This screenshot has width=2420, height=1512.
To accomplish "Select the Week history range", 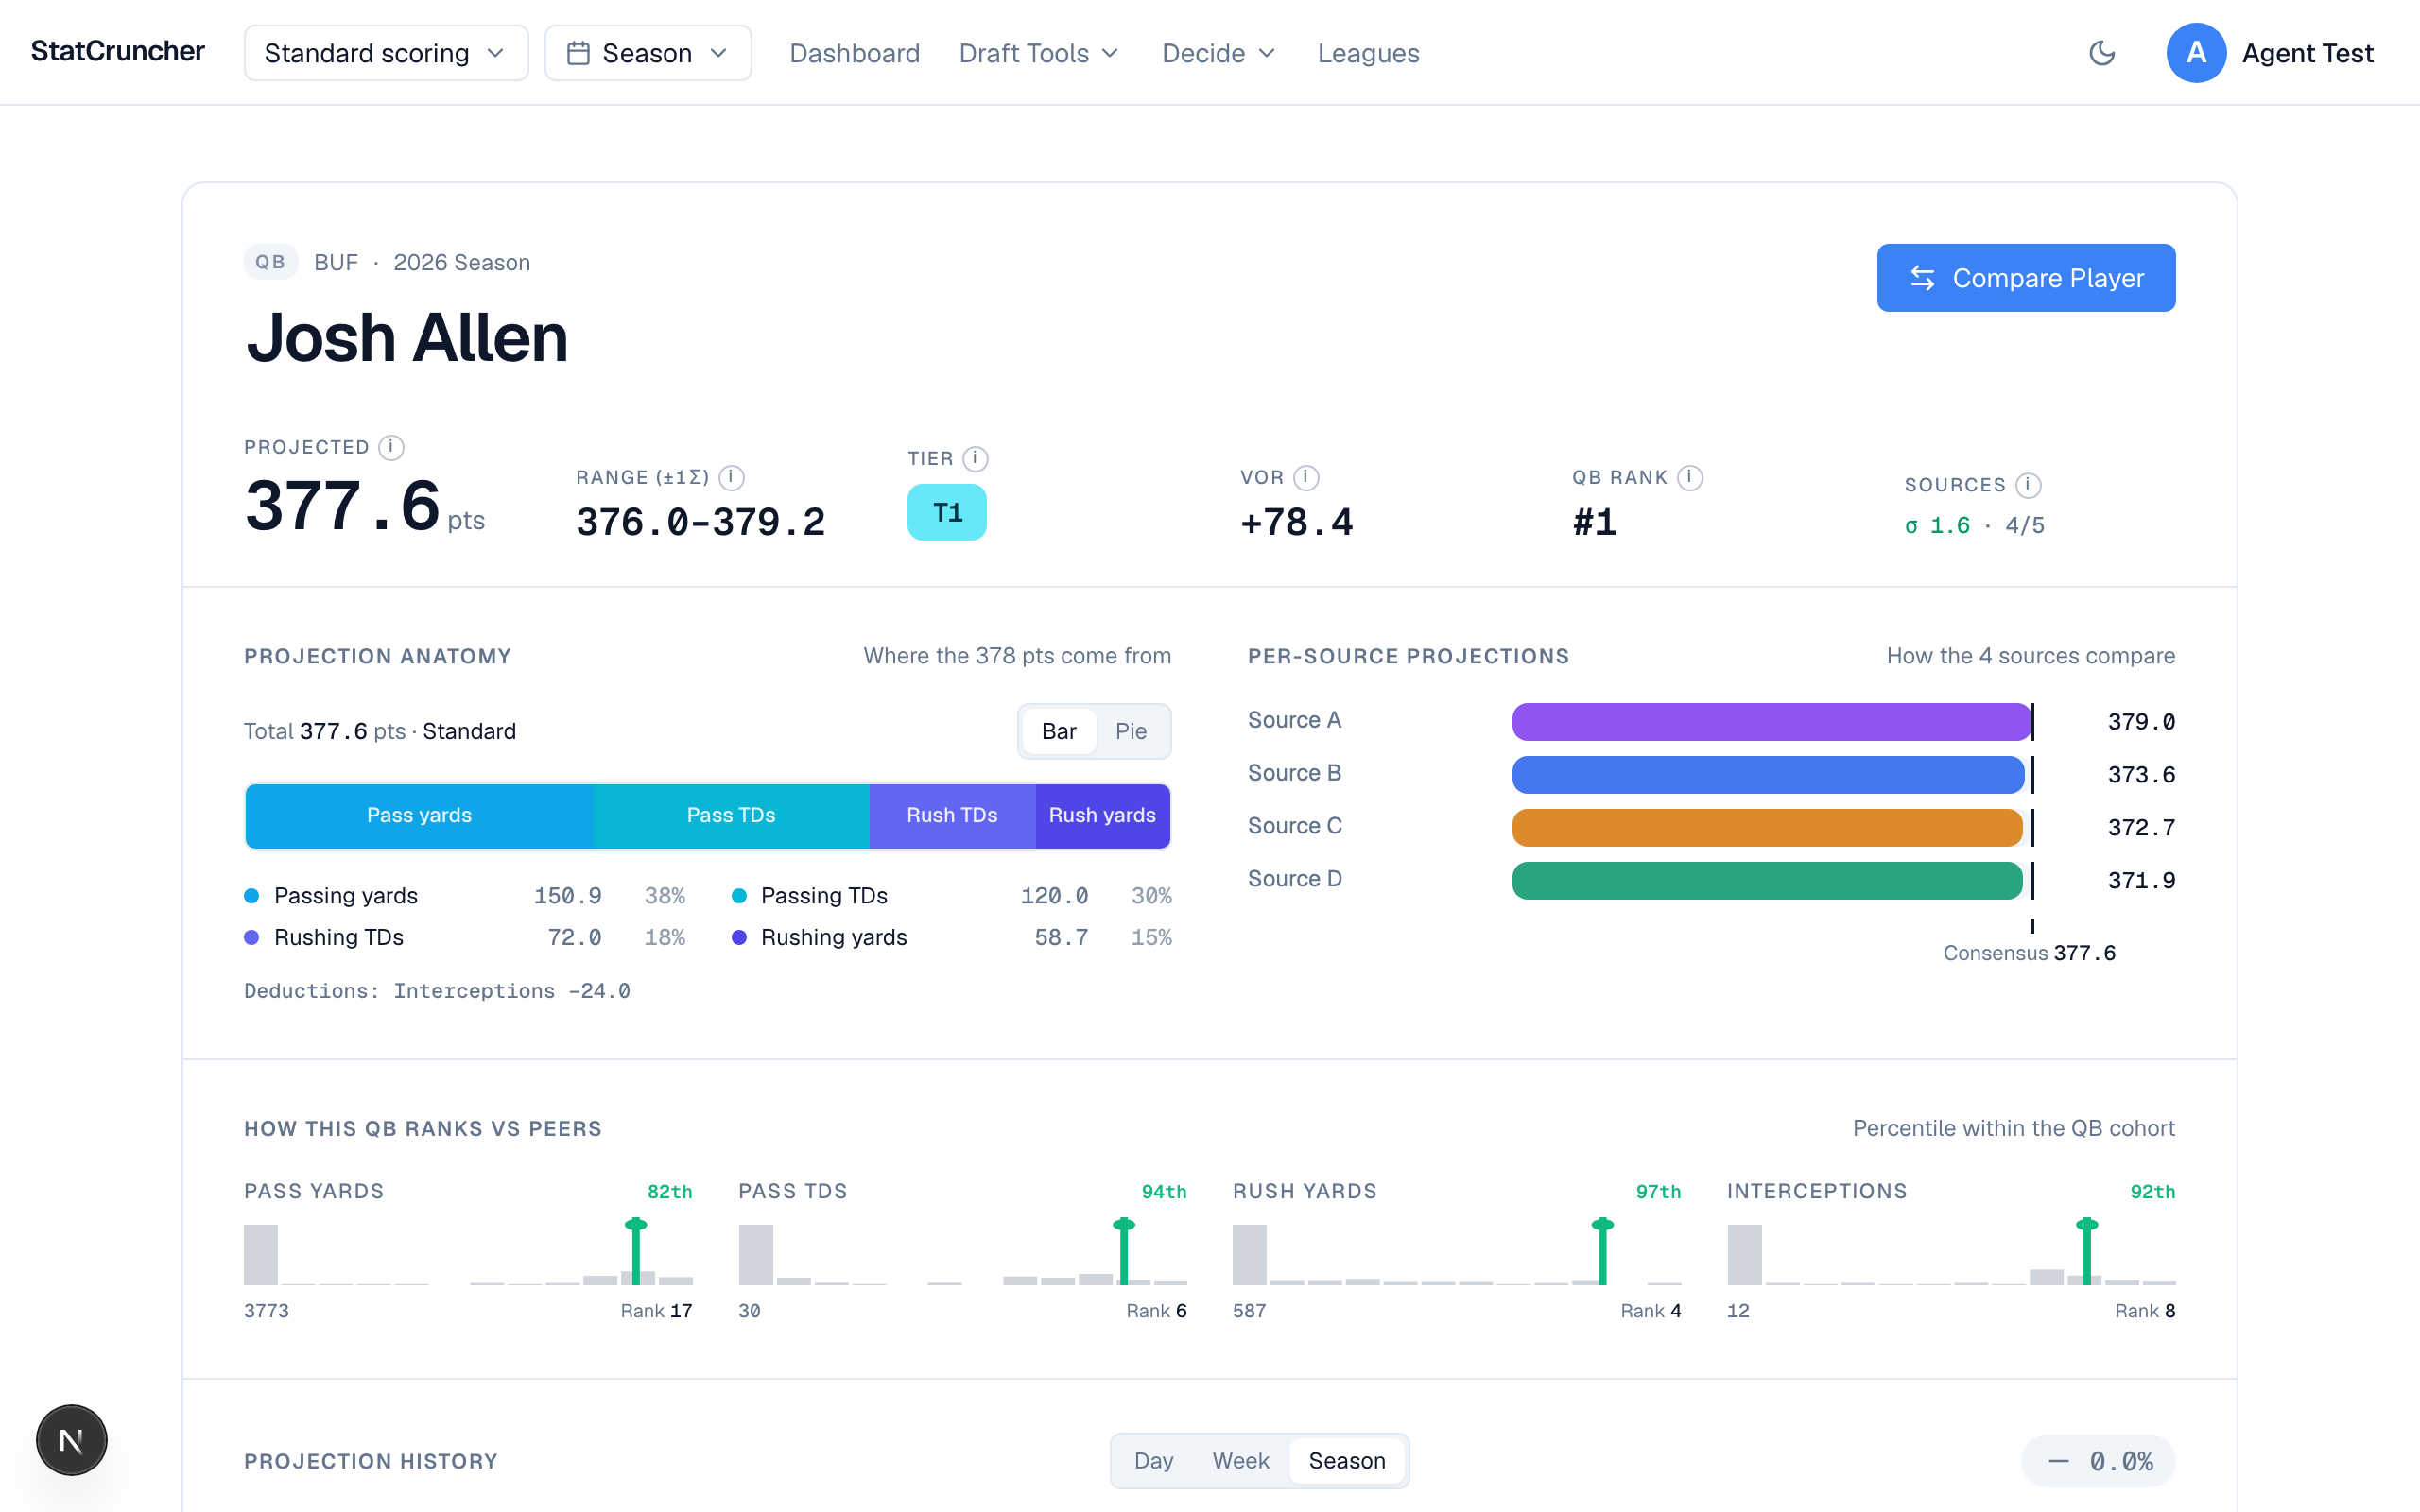I will tap(1240, 1460).
